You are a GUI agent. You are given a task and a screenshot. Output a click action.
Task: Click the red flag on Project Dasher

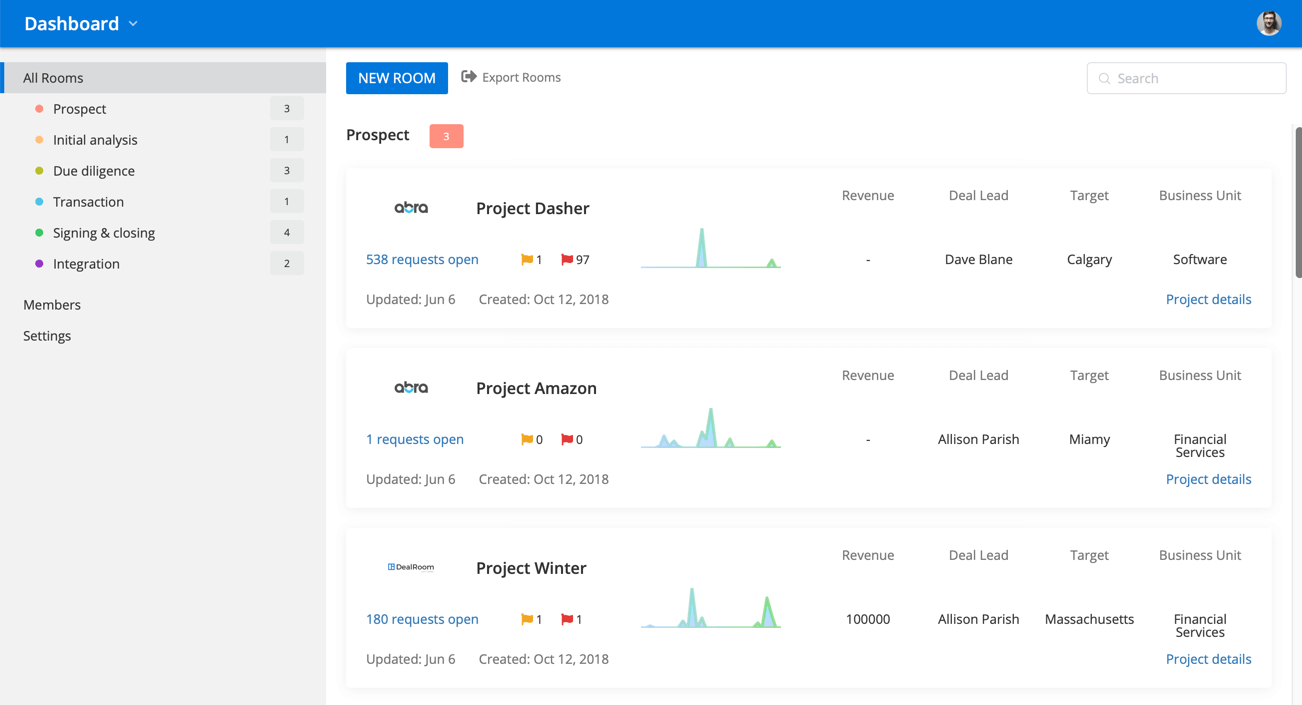pos(567,260)
